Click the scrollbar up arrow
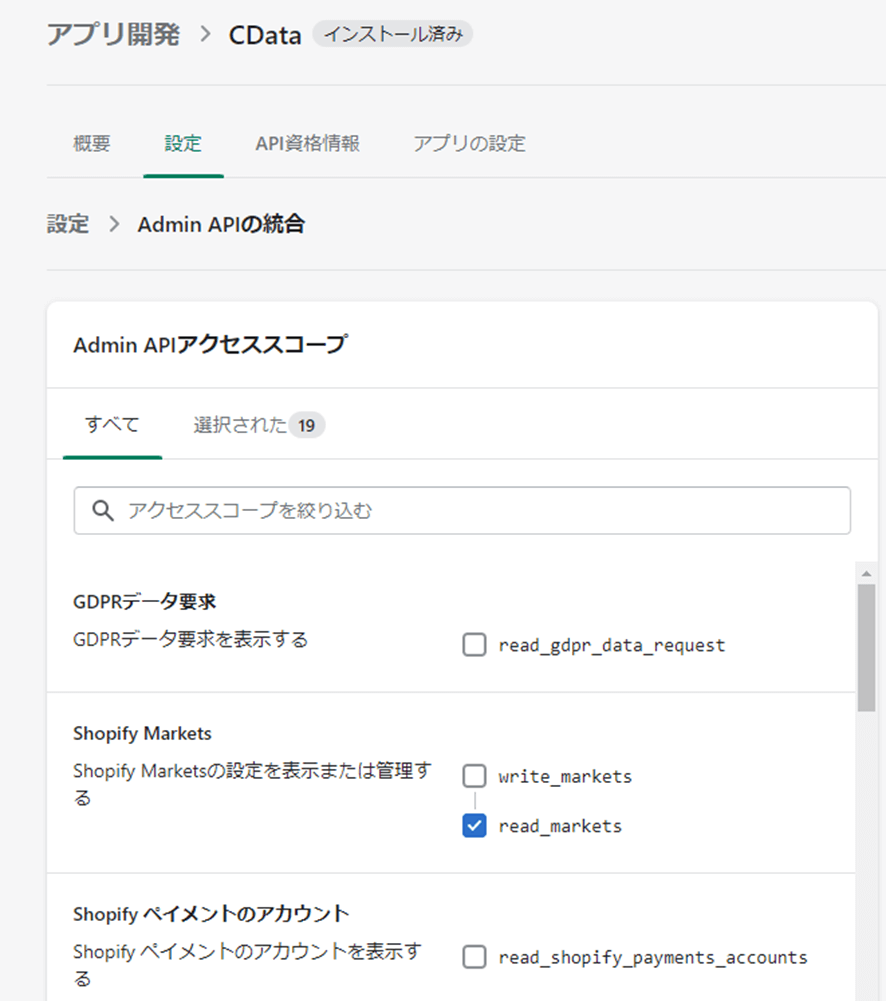 [866, 573]
